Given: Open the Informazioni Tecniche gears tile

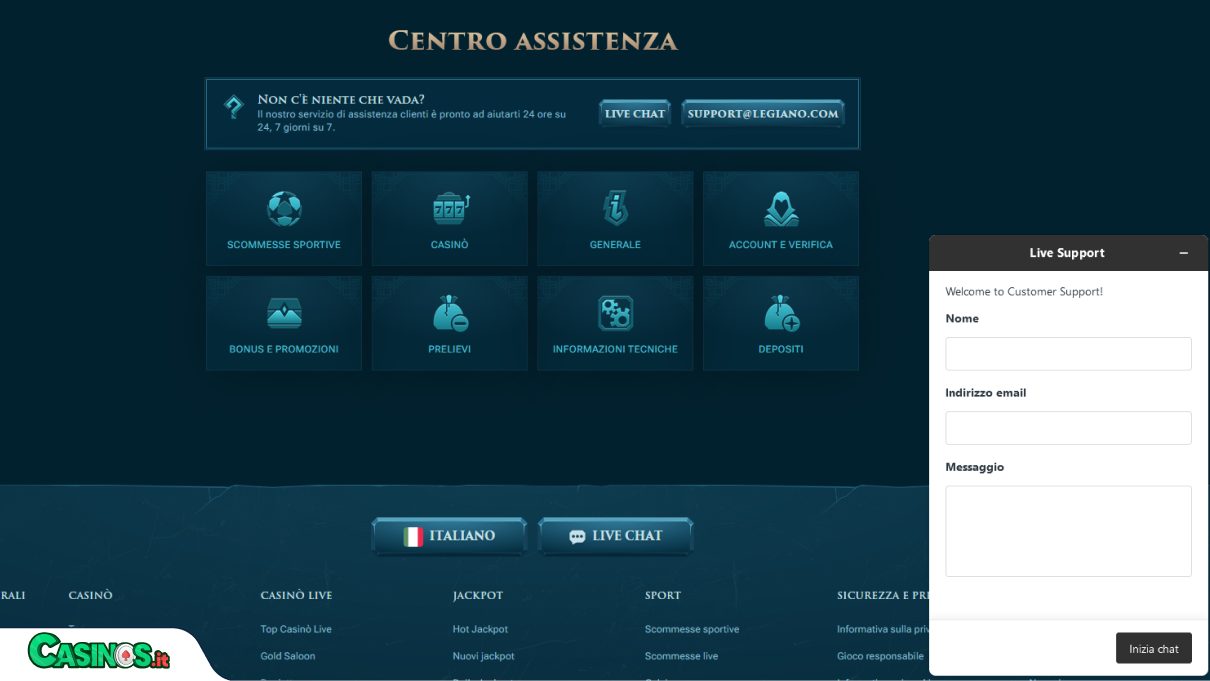Looking at the screenshot, I should (x=615, y=323).
